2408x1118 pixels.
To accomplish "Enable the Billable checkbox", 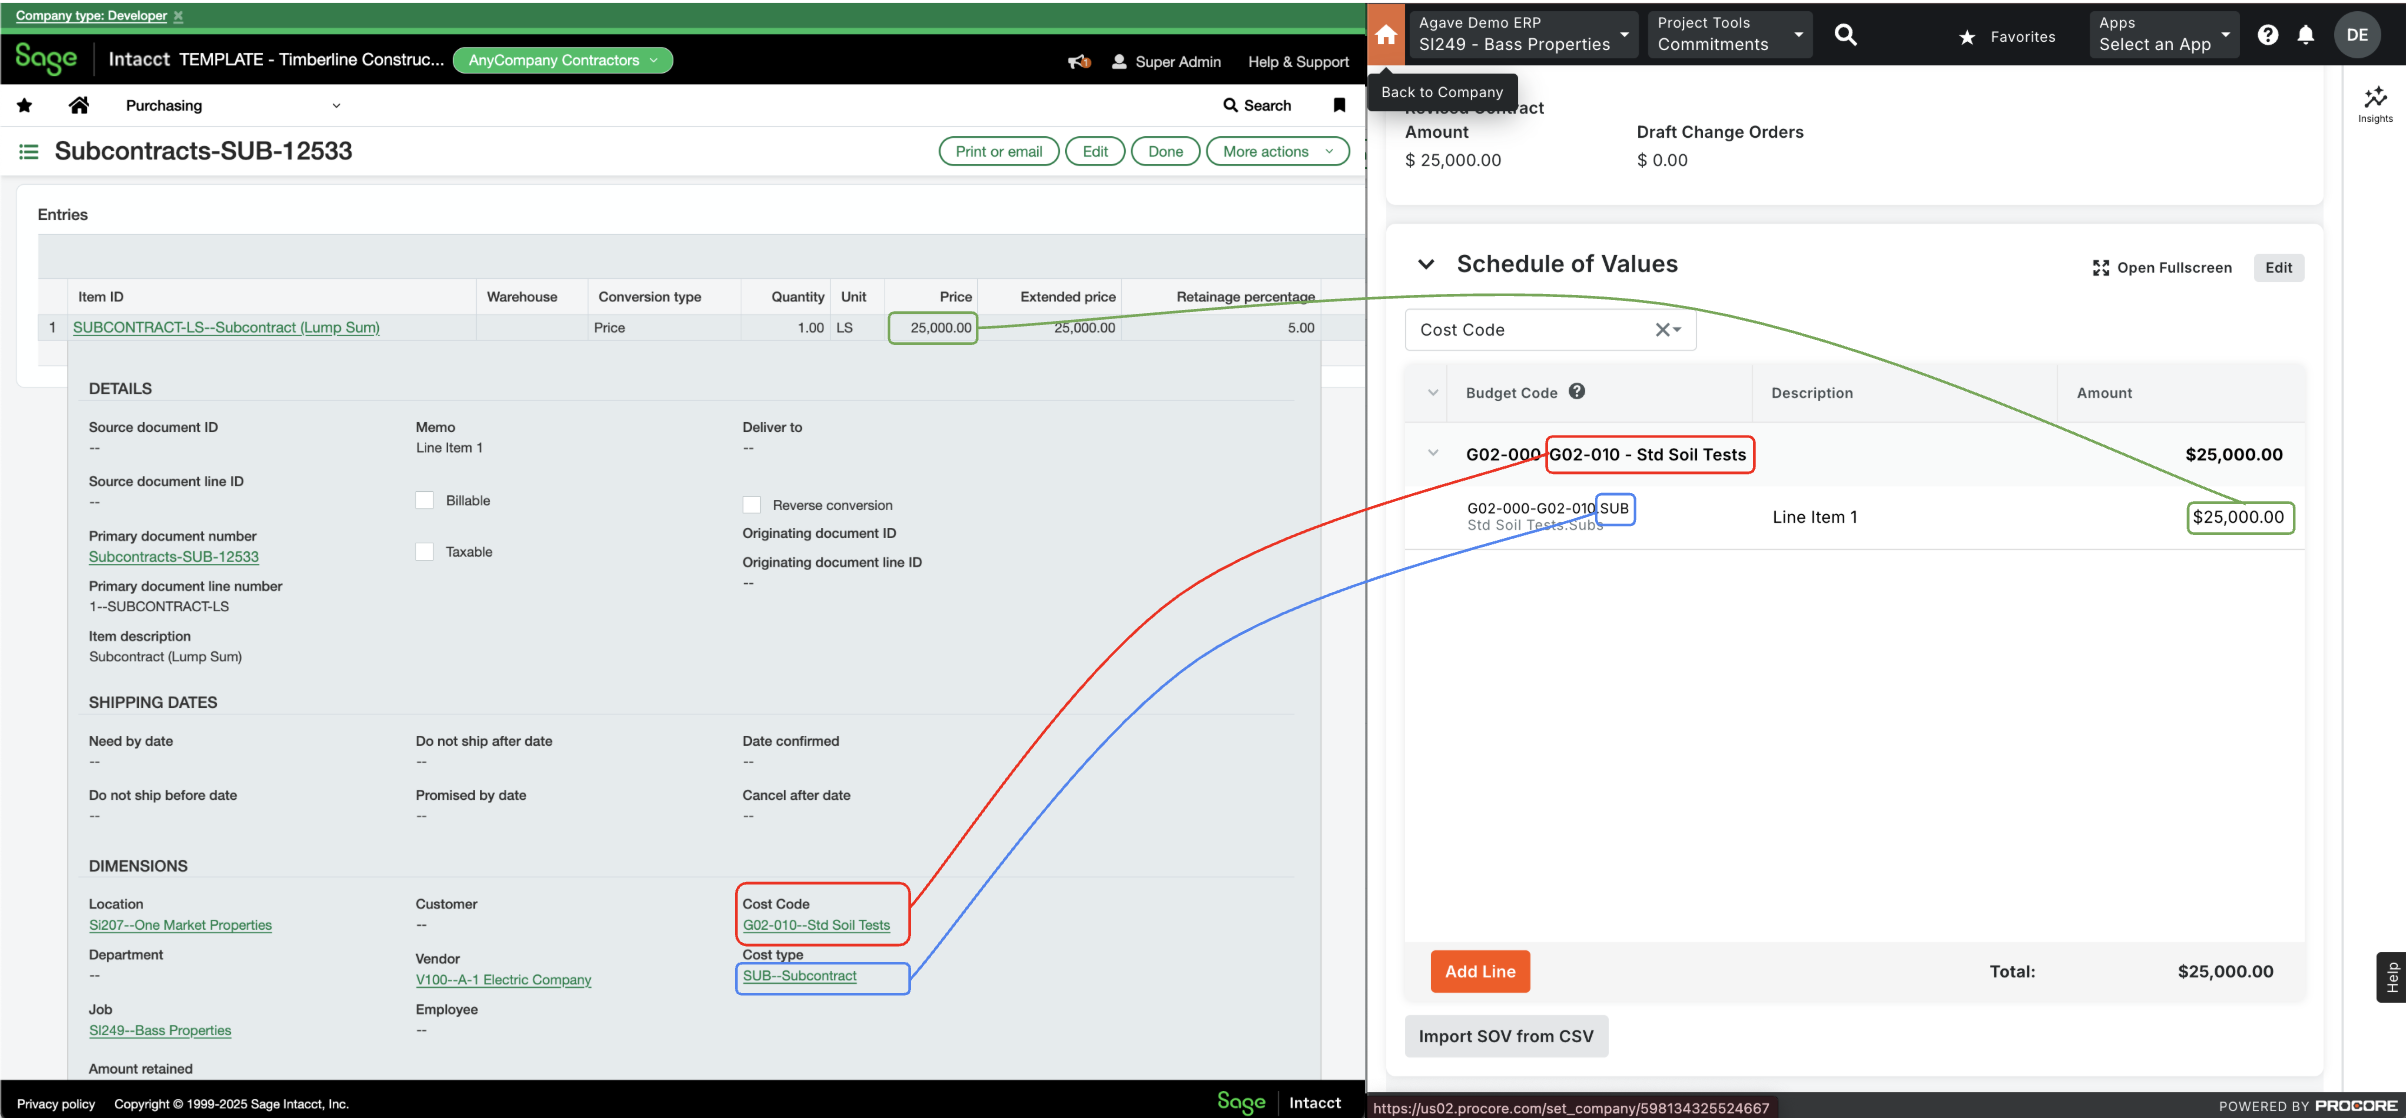I will click(x=424, y=499).
